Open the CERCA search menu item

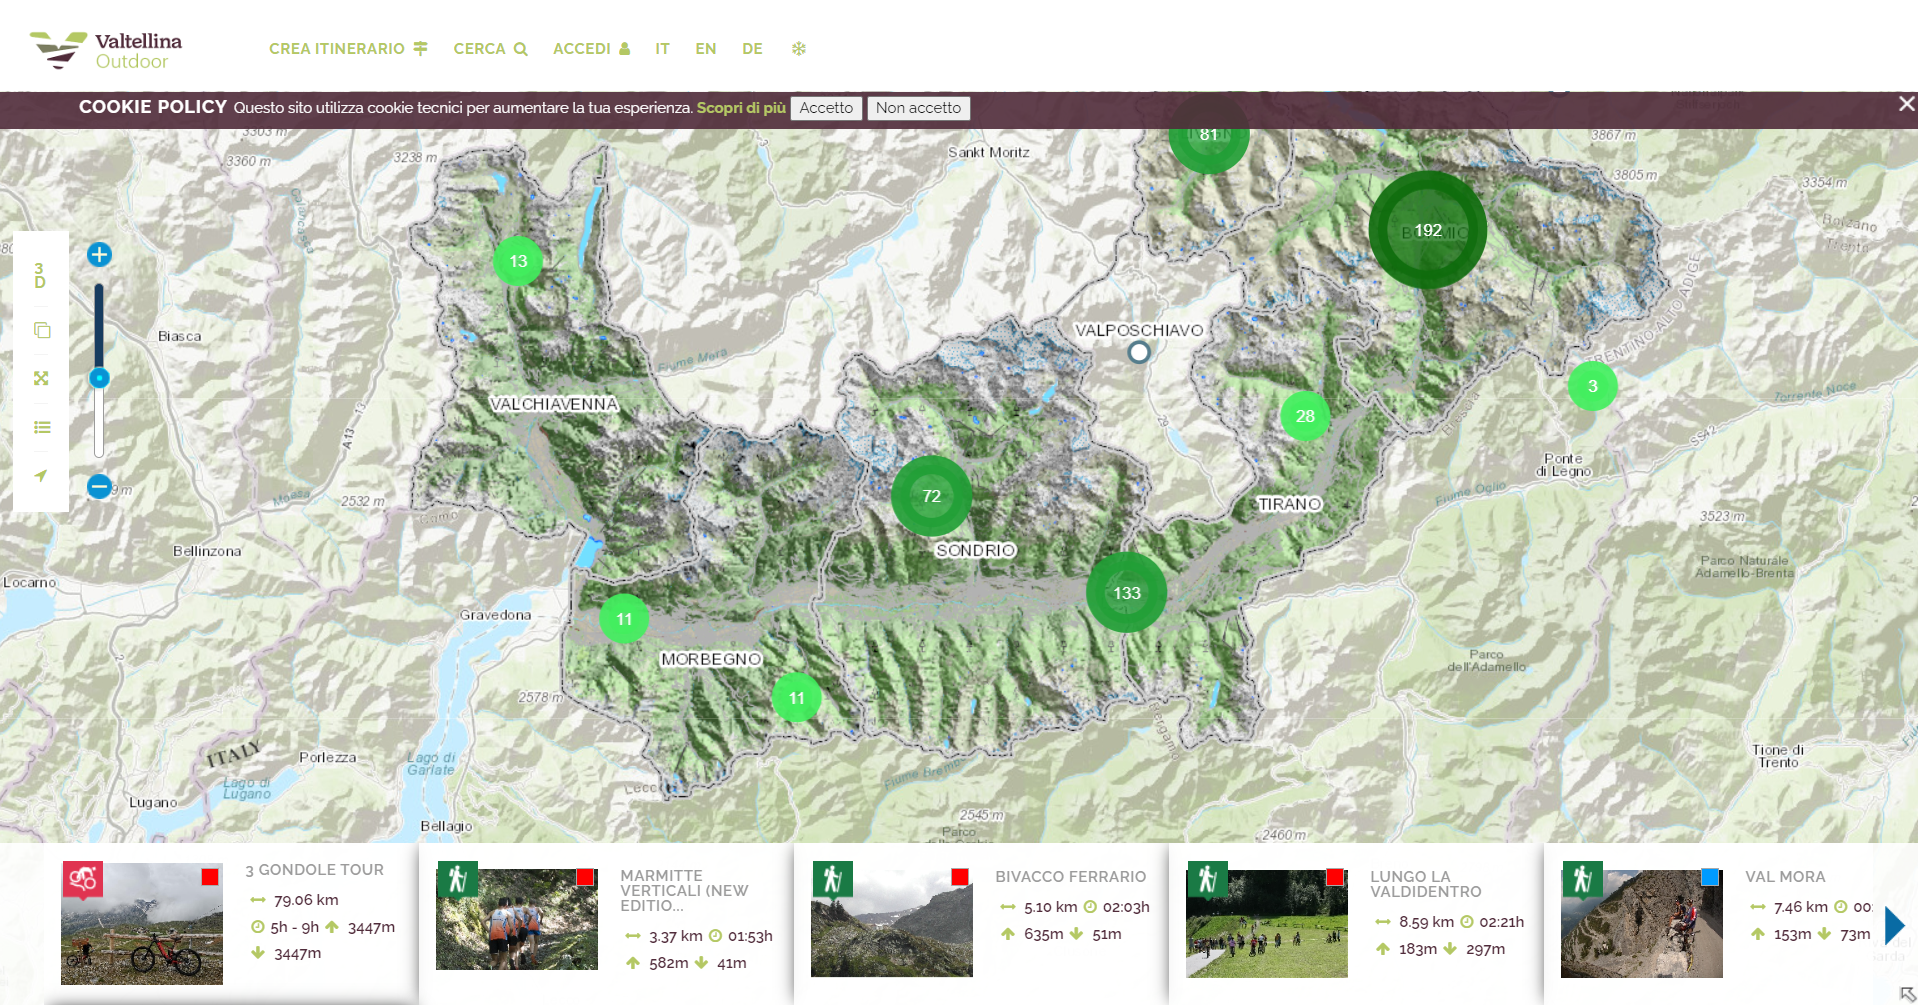(489, 49)
